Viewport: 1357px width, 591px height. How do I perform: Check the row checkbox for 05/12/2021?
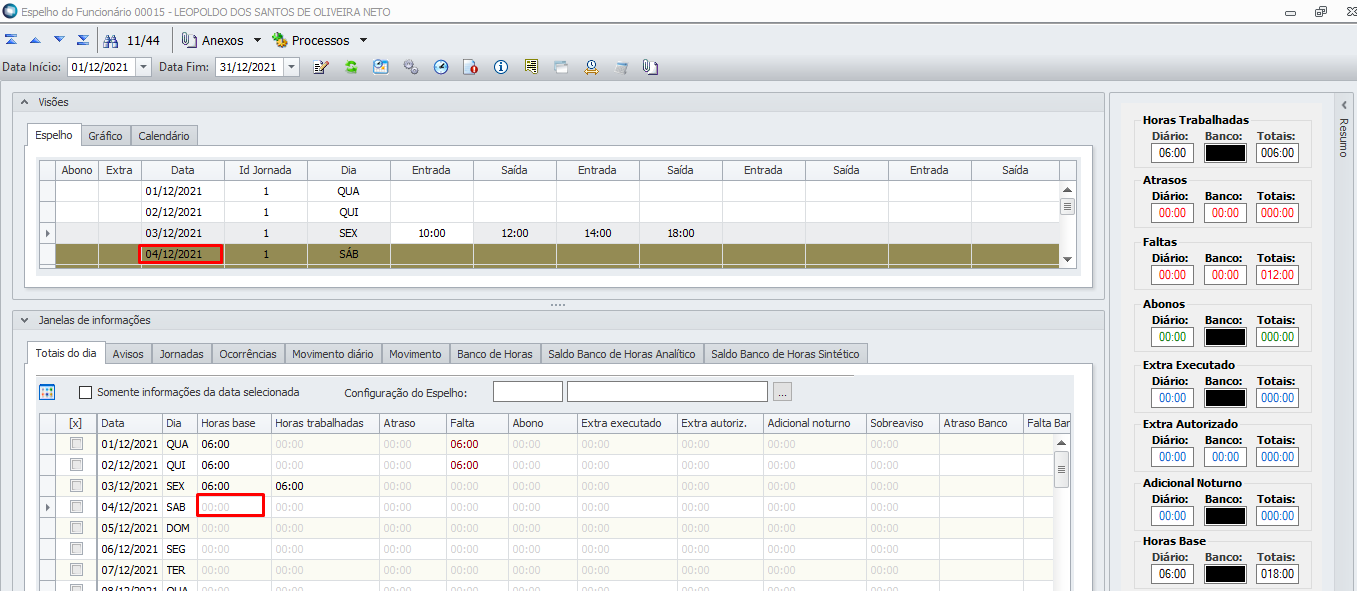(x=76, y=528)
